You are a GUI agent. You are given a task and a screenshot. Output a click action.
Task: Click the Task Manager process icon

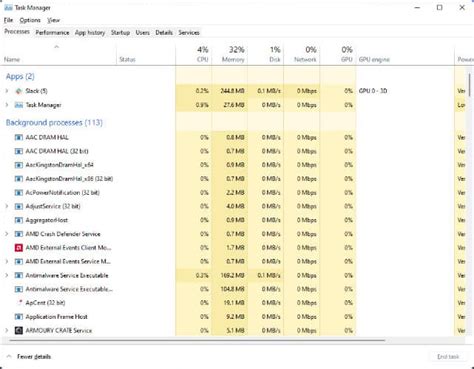click(x=19, y=105)
